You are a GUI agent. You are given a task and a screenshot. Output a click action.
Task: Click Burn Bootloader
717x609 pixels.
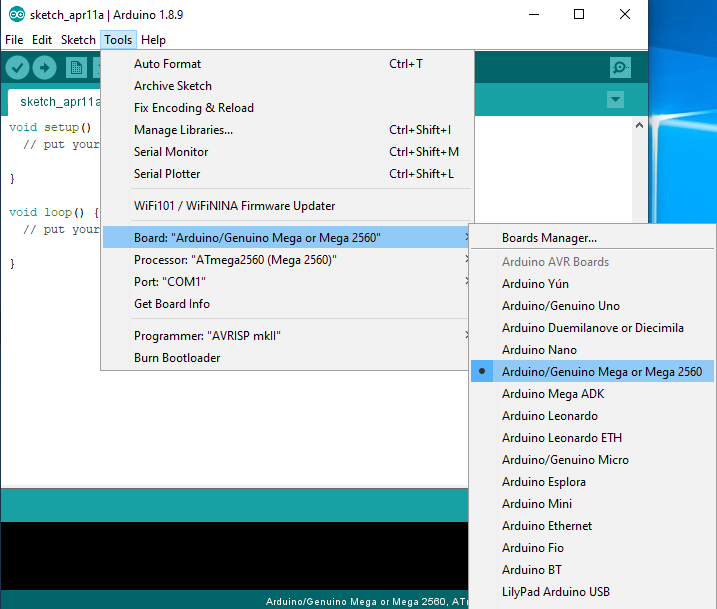coord(177,358)
